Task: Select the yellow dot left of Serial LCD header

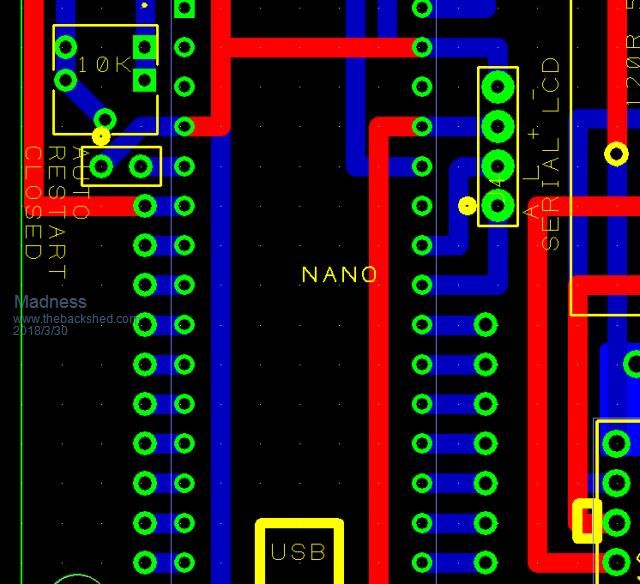Action: tap(467, 206)
